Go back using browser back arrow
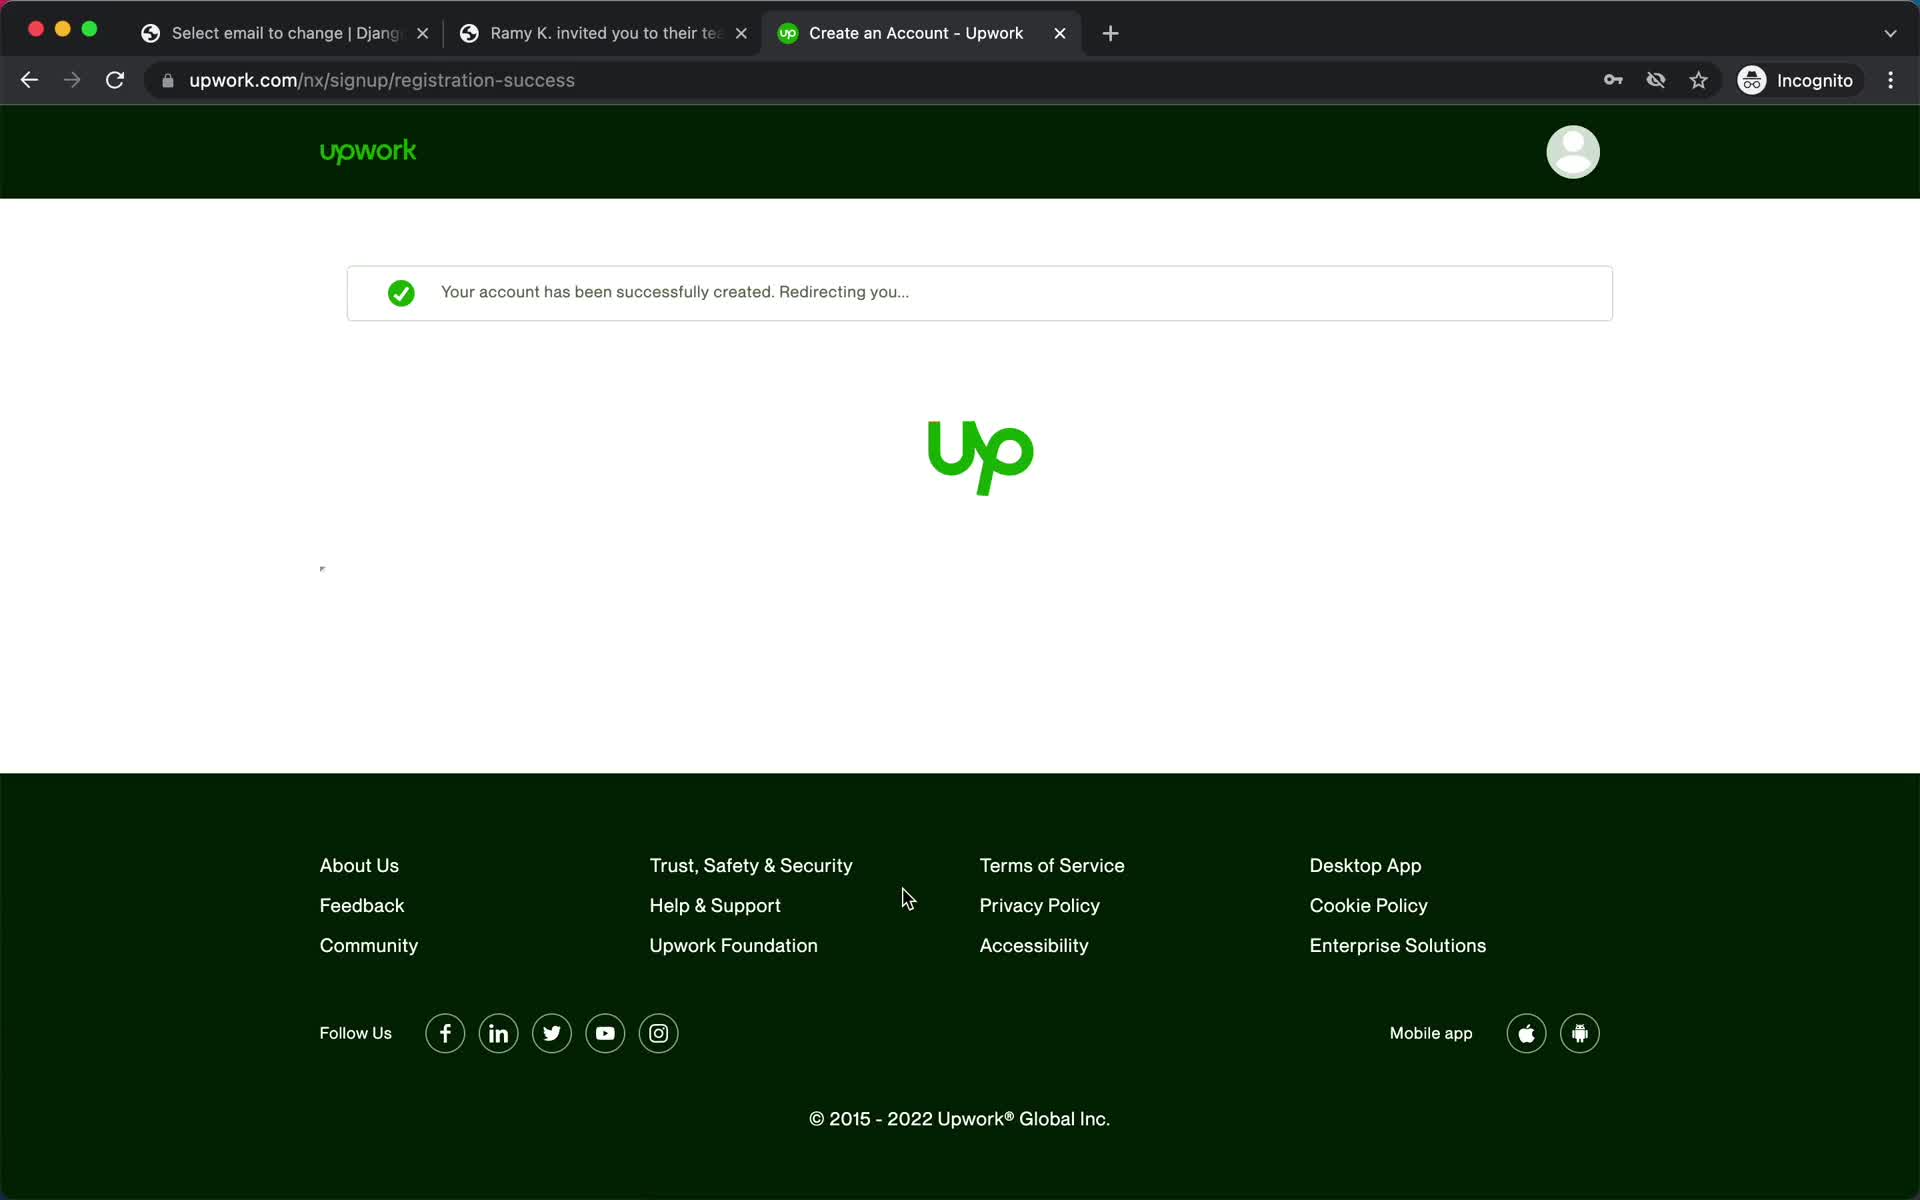The height and width of the screenshot is (1200, 1920). (29, 80)
